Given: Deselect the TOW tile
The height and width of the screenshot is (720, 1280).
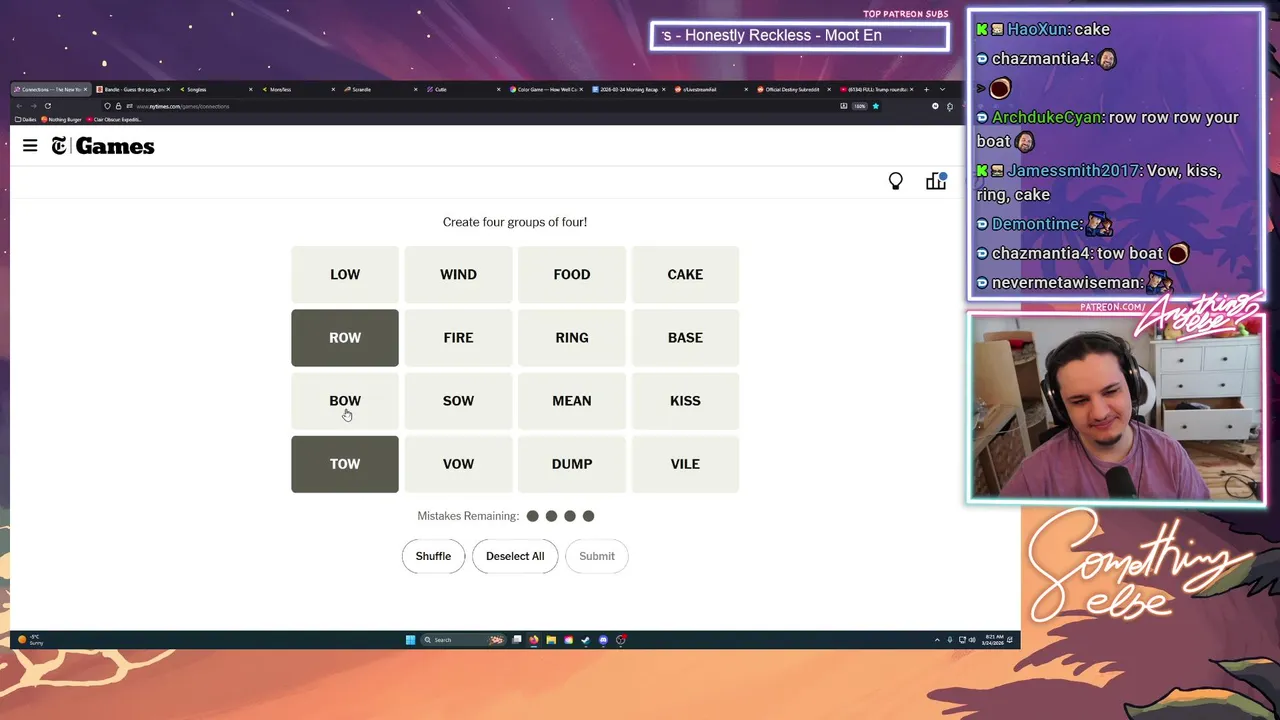Looking at the screenshot, I should tap(345, 464).
